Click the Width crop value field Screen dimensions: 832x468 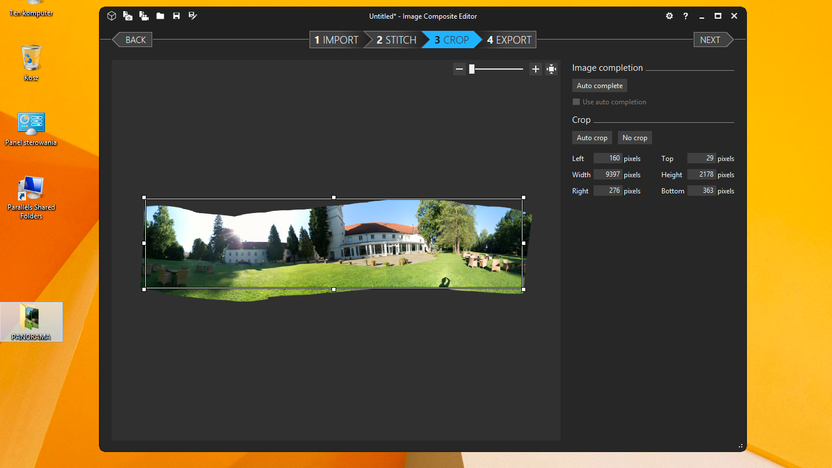pyautogui.click(x=608, y=174)
